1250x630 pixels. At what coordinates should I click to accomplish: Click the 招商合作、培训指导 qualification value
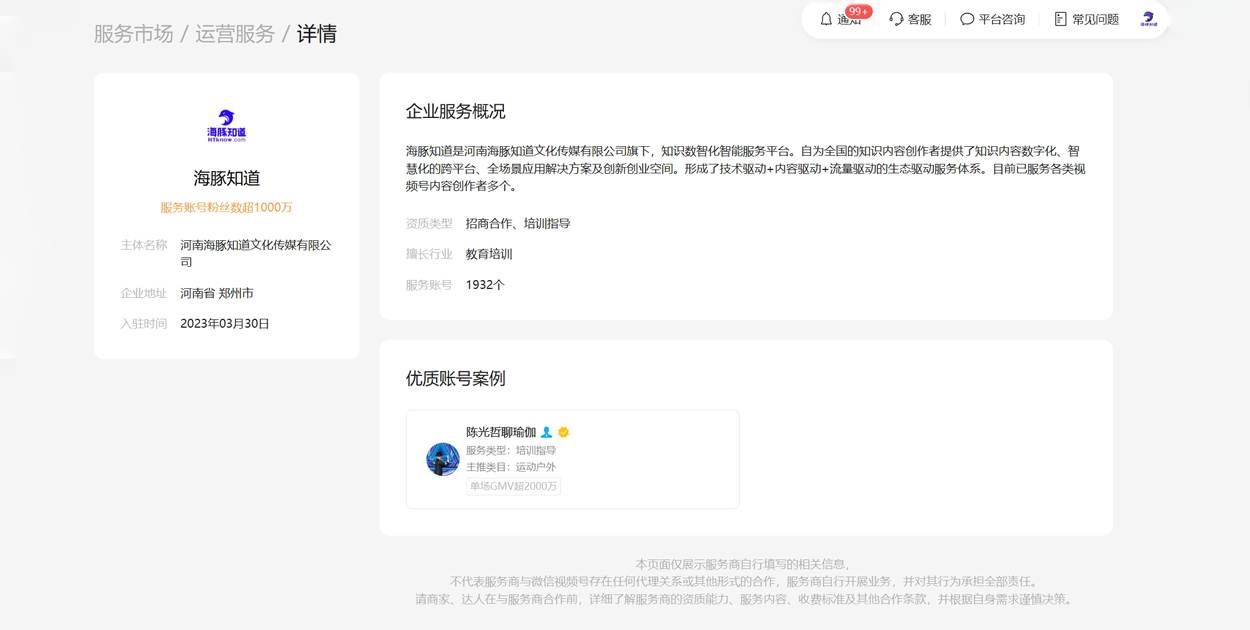[x=518, y=223]
